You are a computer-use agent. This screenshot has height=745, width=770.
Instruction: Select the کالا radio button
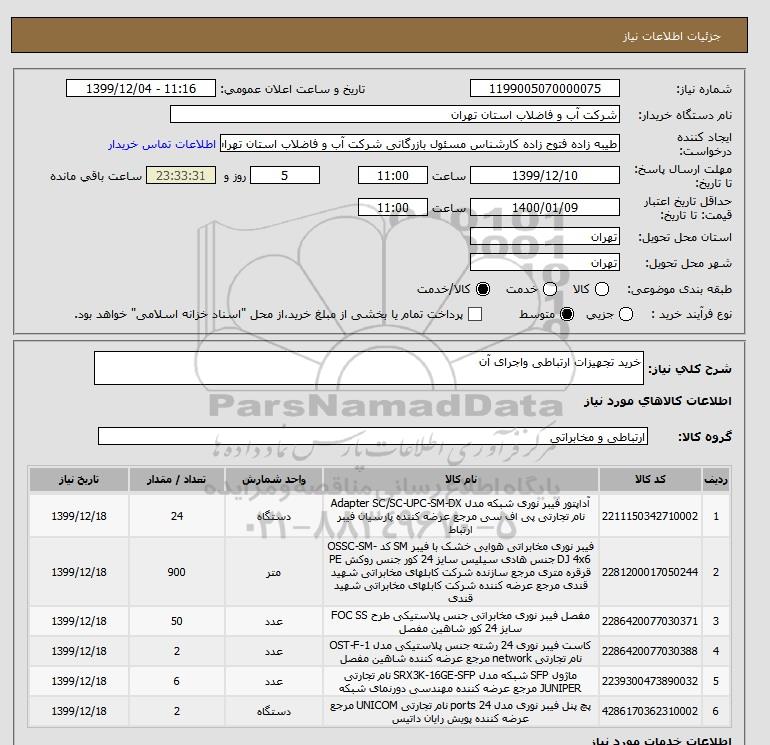tap(602, 289)
